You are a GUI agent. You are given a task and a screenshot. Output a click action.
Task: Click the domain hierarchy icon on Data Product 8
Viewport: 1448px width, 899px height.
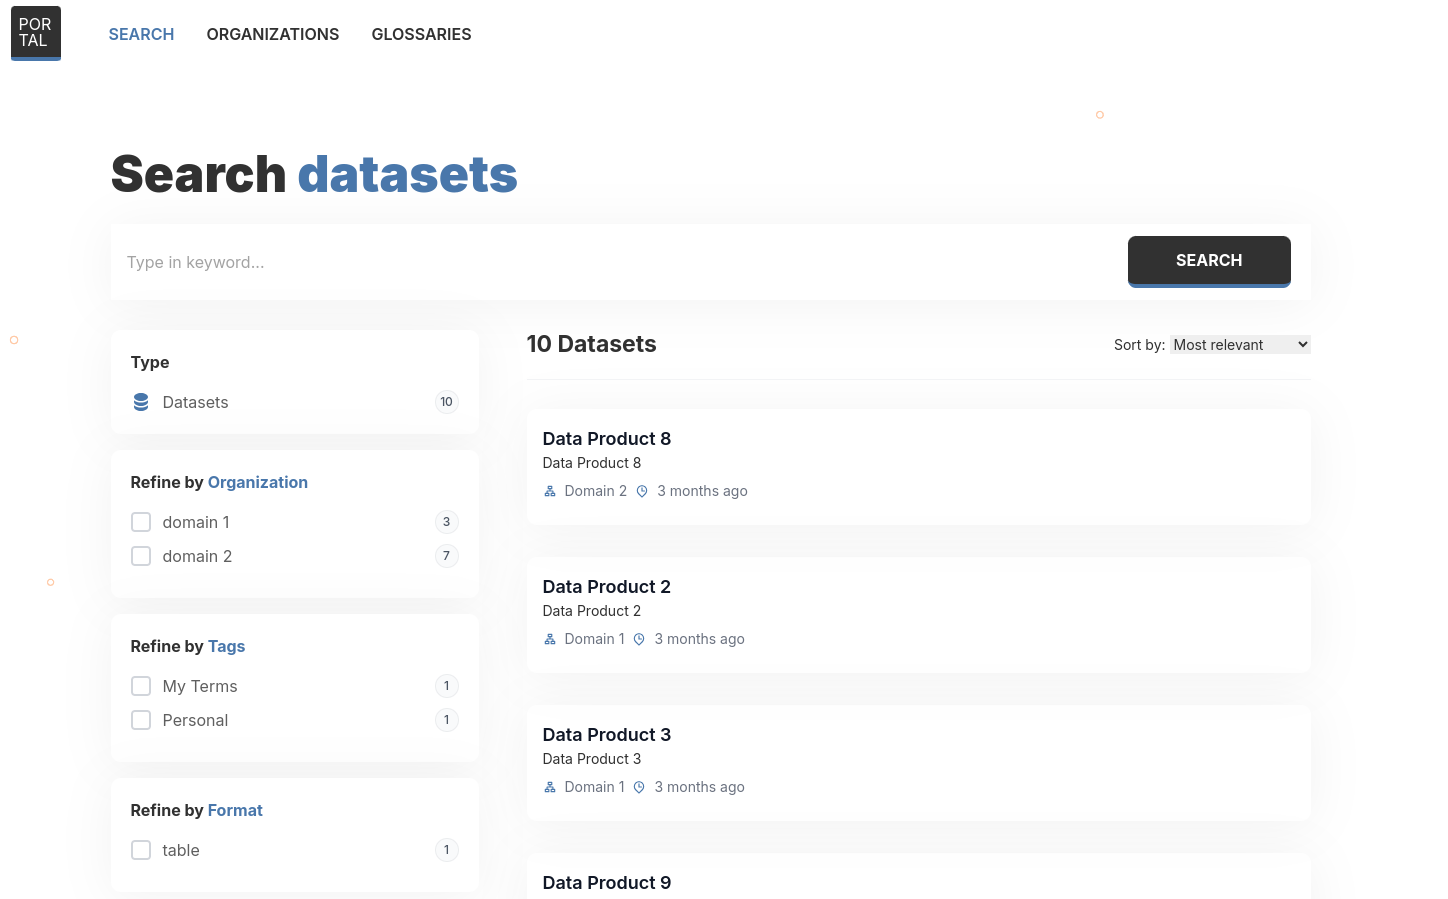point(549,491)
